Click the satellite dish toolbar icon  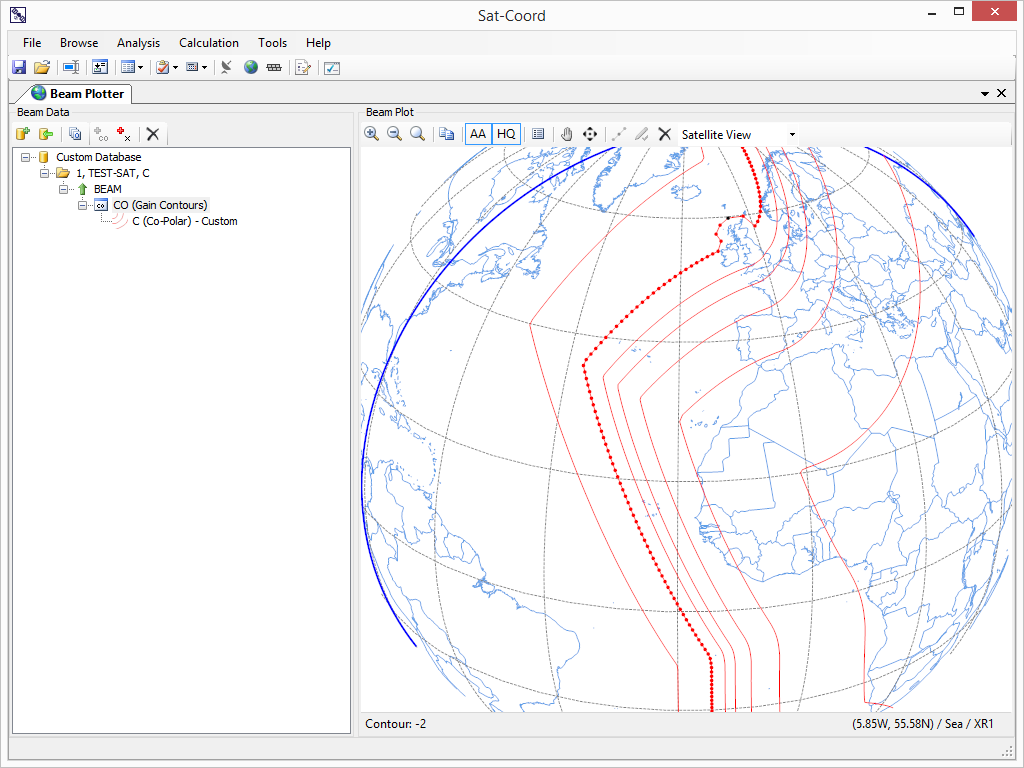227,67
